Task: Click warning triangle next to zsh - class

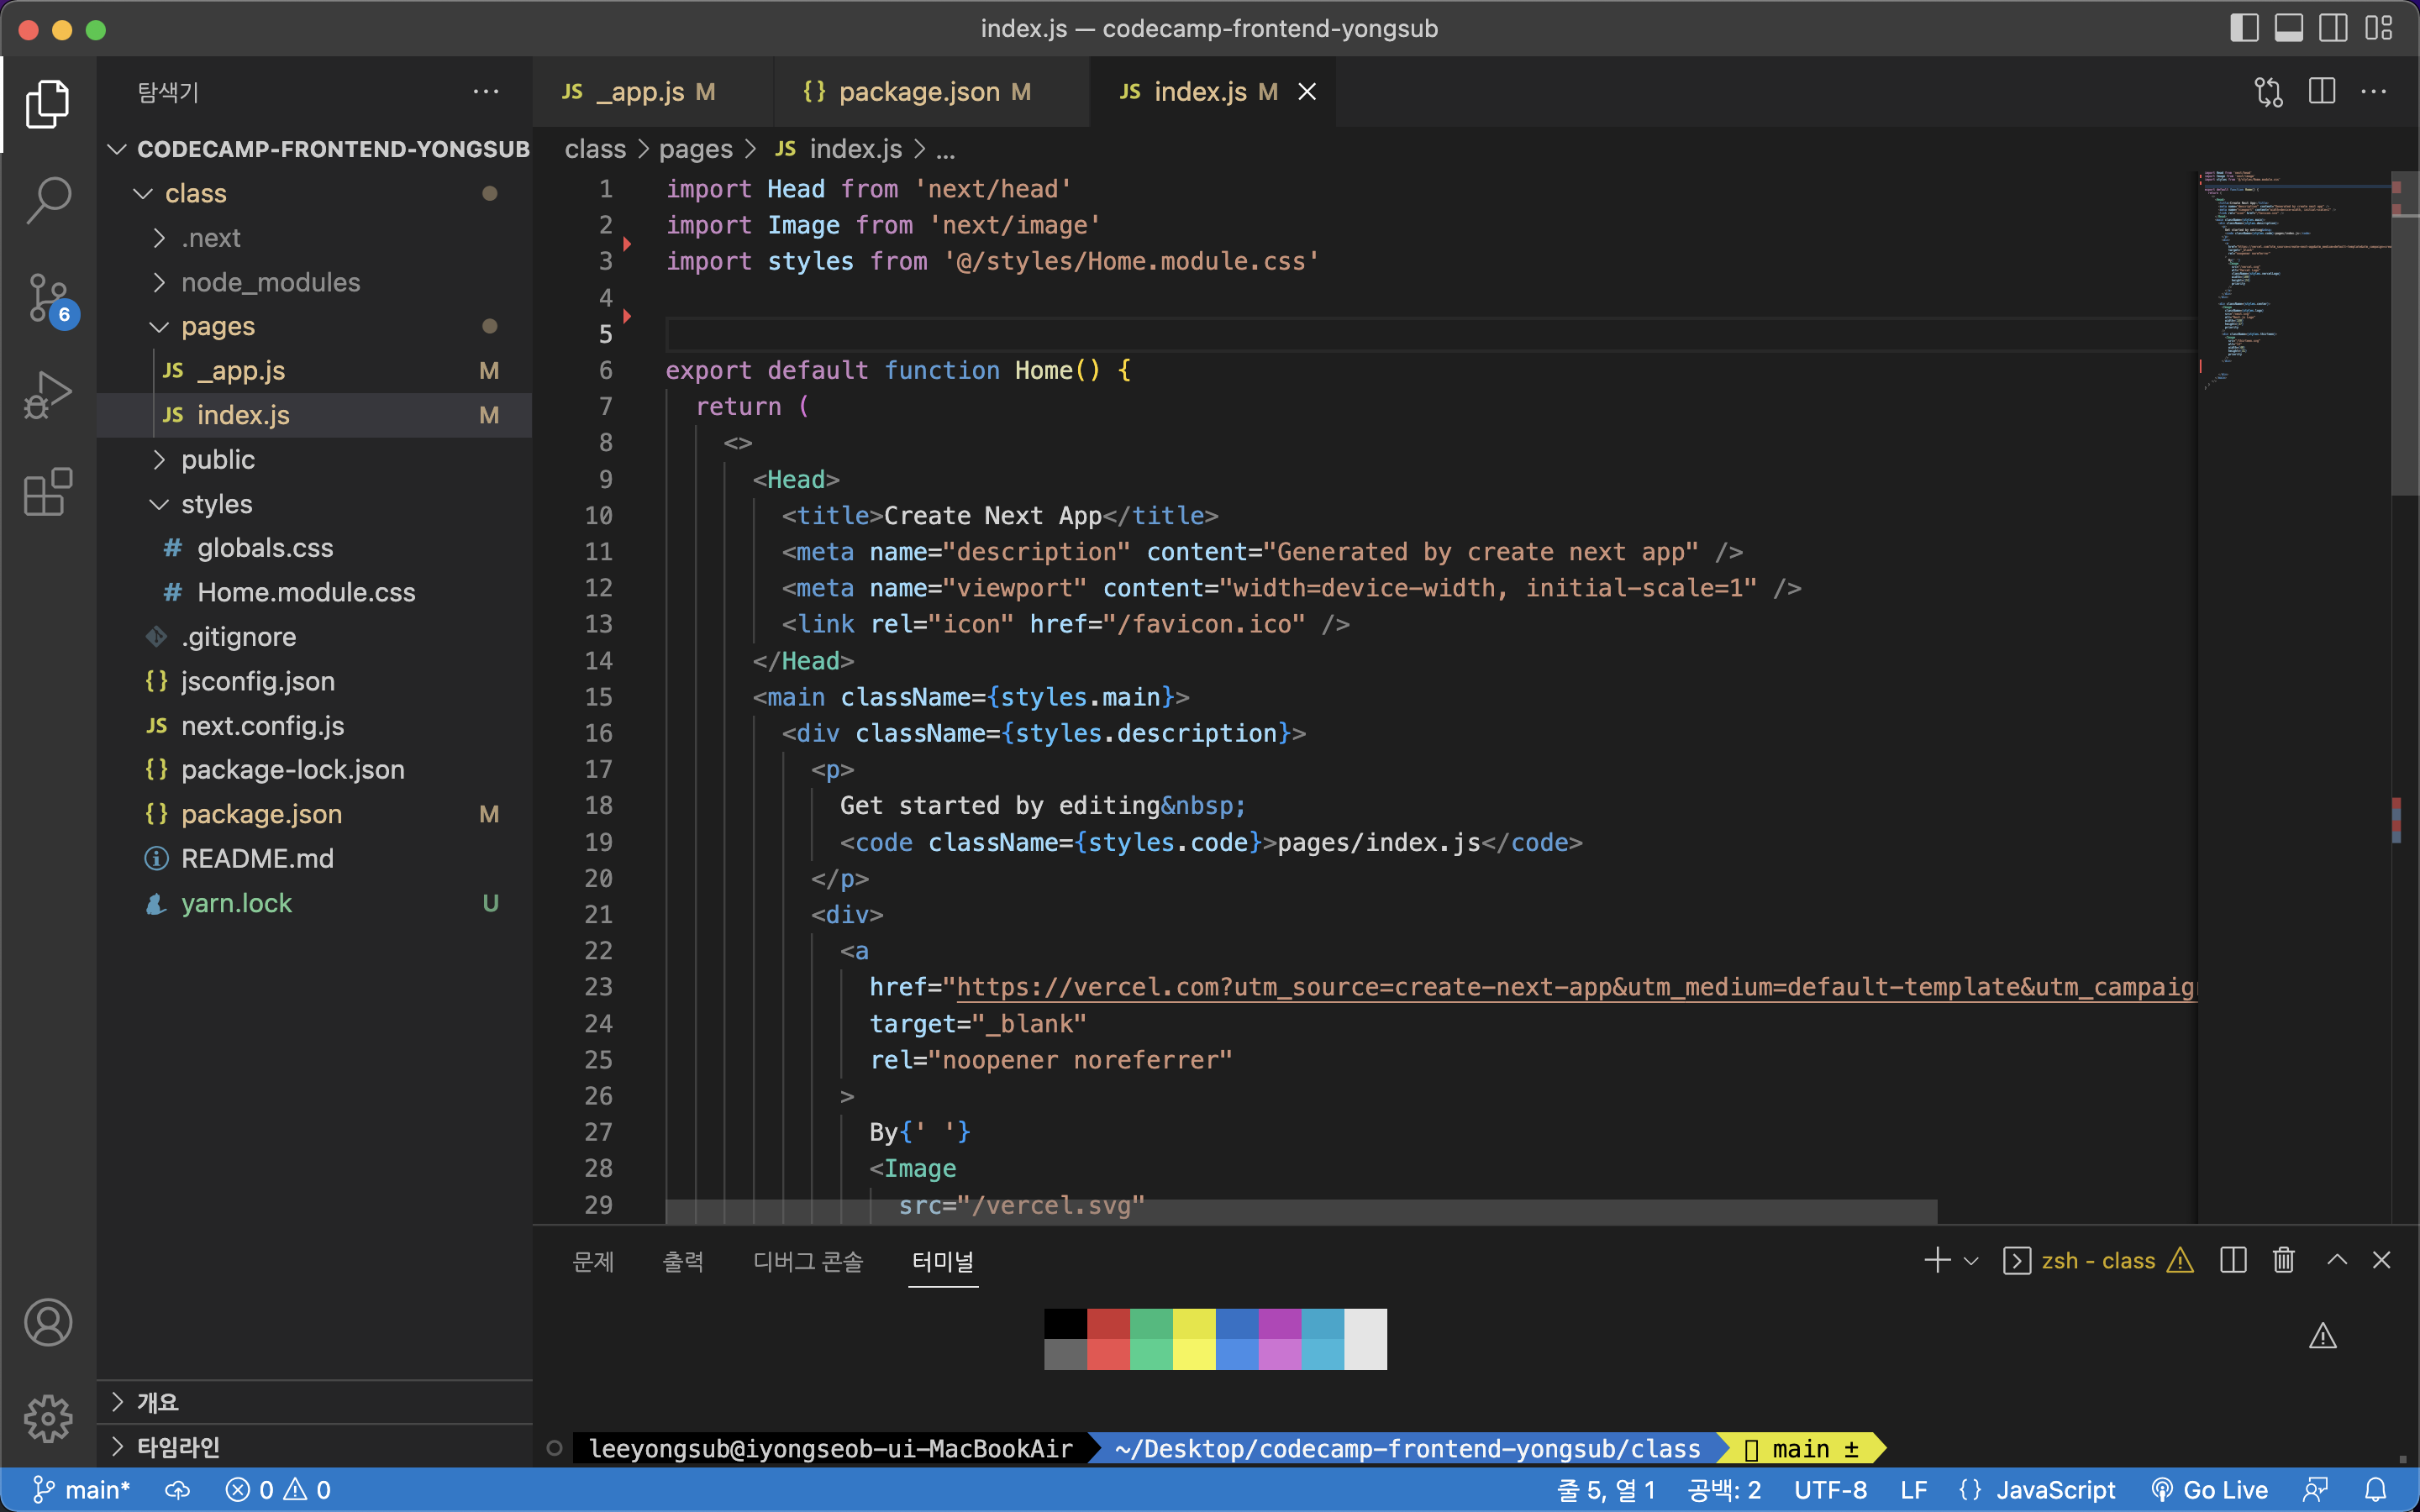Action: tap(2180, 1260)
